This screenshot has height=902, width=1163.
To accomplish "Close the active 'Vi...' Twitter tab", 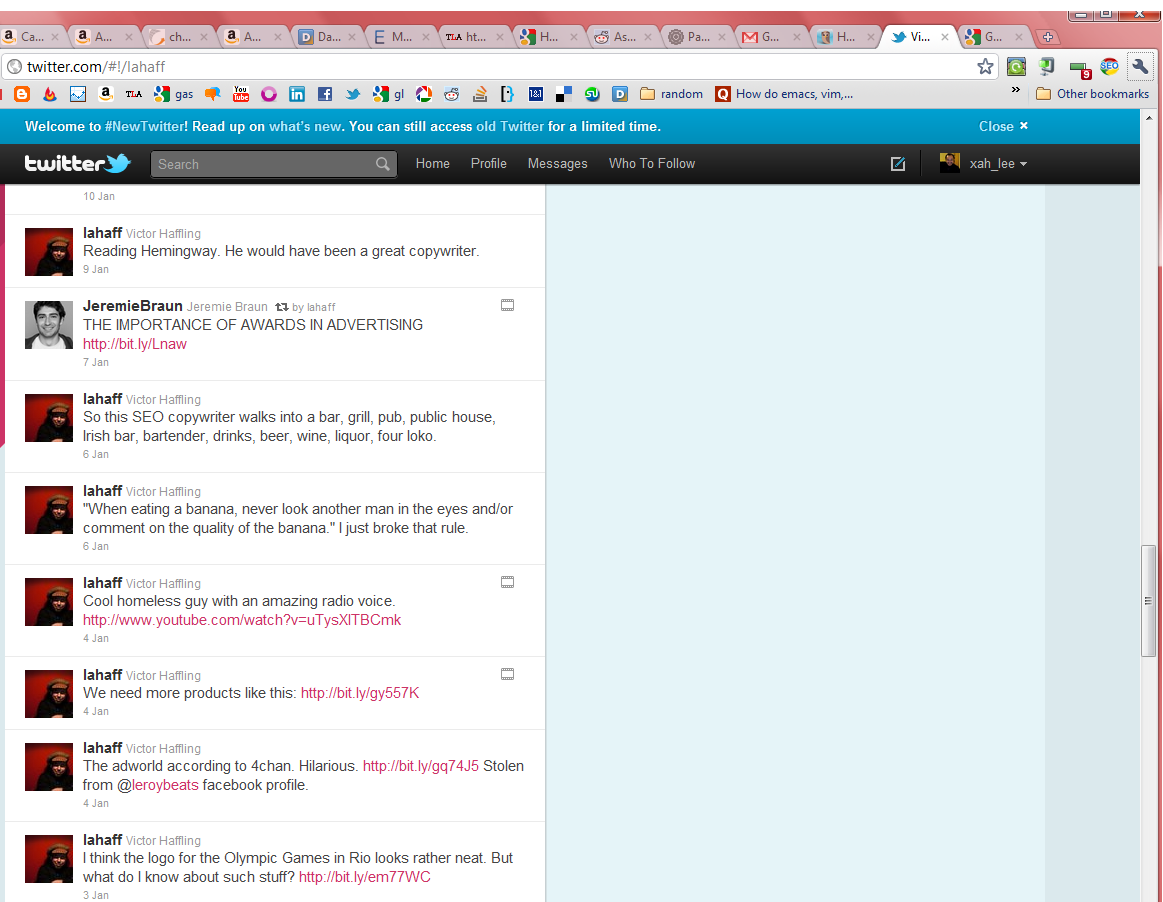I will [944, 37].
